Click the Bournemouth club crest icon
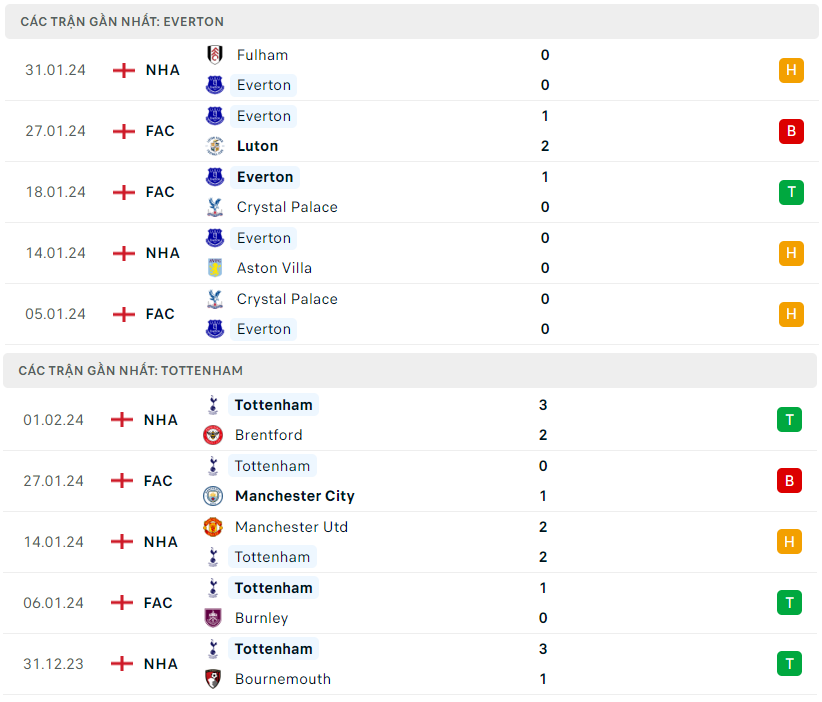 [x=213, y=679]
